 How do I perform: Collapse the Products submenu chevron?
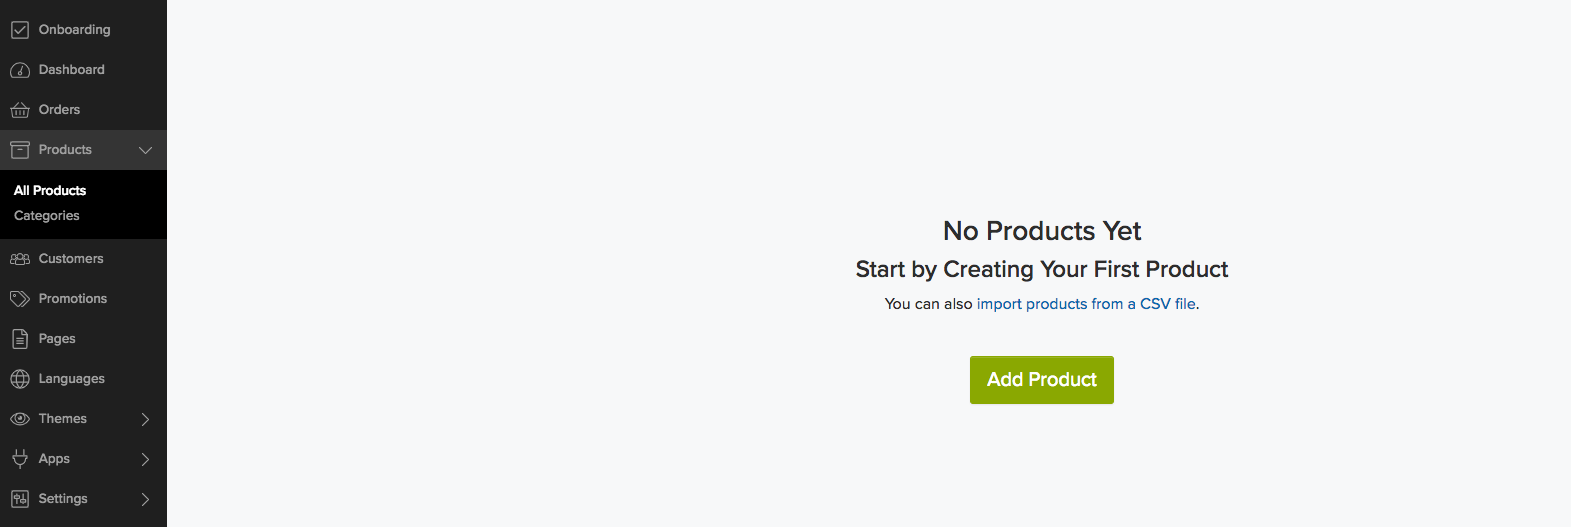pyautogui.click(x=145, y=150)
